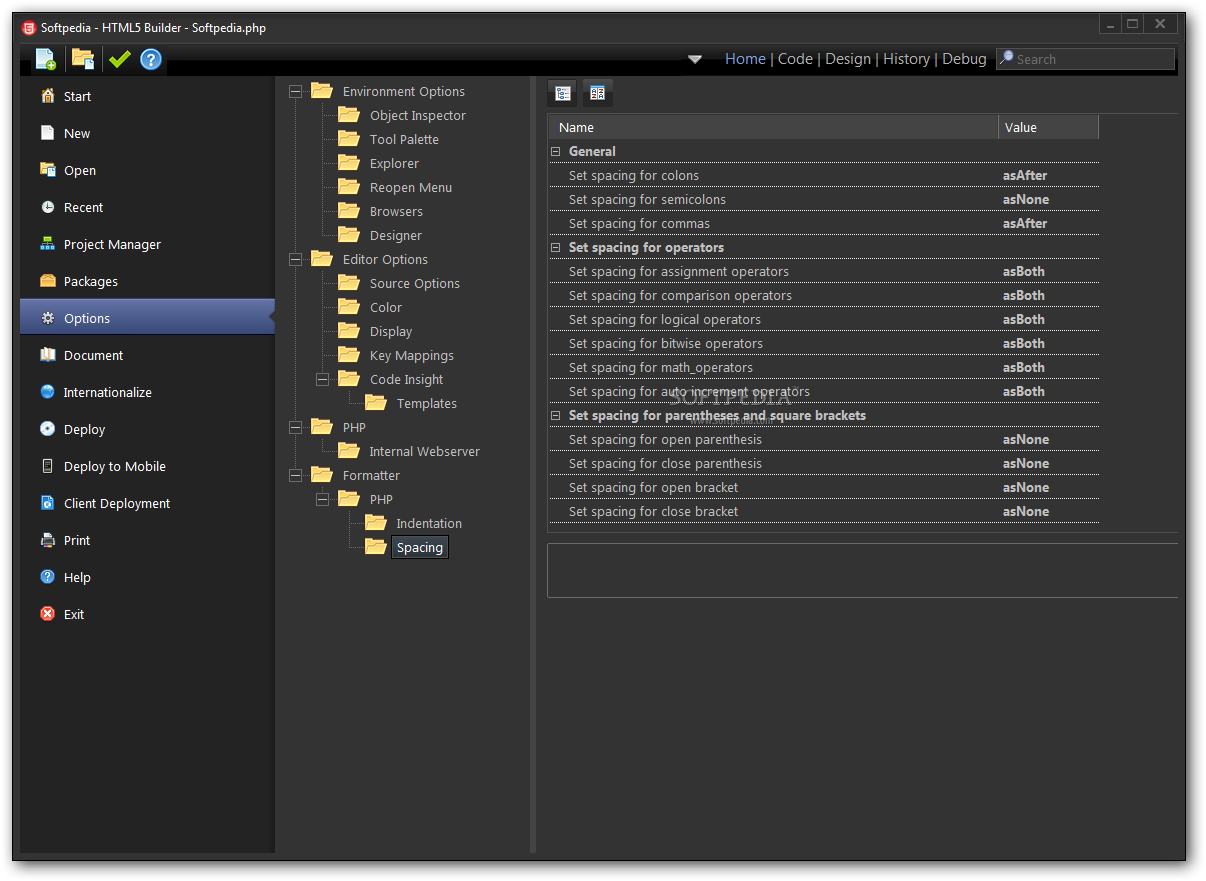Collapse the Set spacing for operators group
Viewport: 1206px width, 881px height.
pyautogui.click(x=555, y=248)
